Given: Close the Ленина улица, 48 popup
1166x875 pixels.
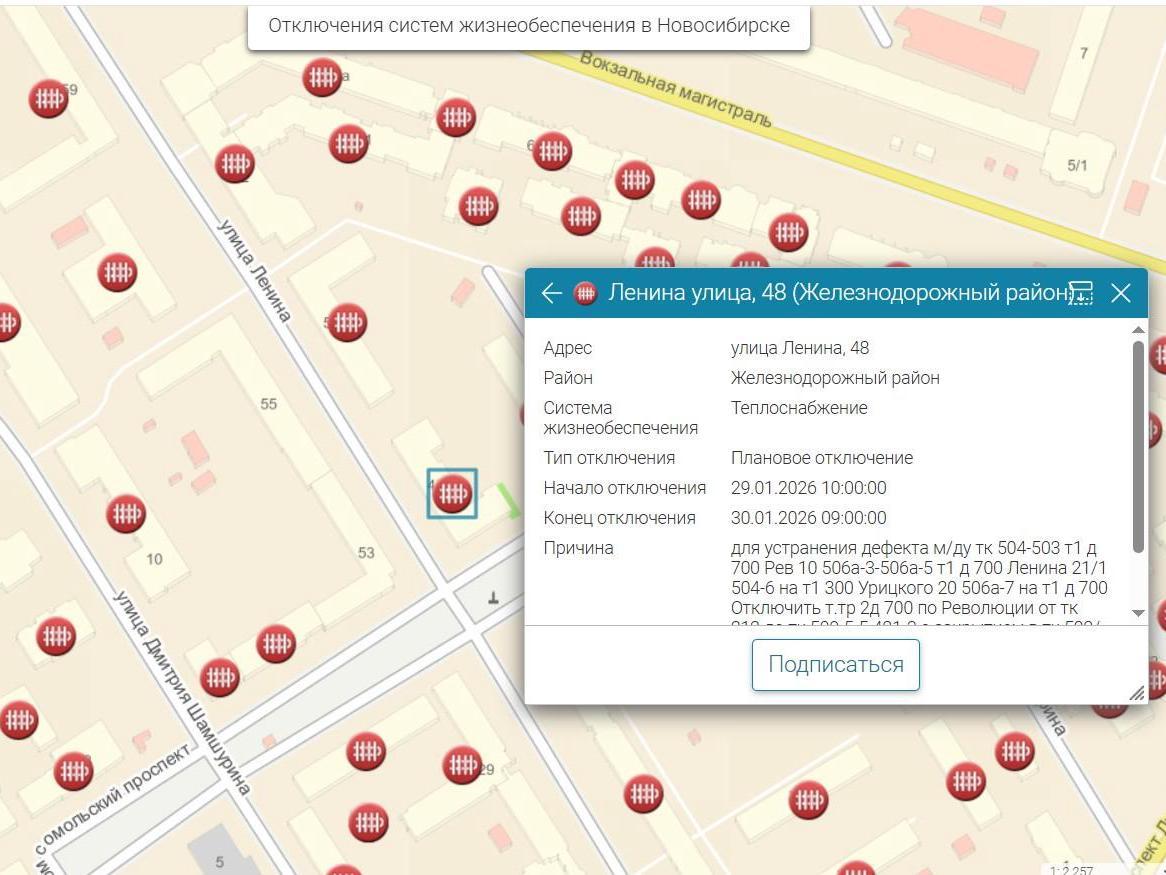Looking at the screenshot, I should click(1120, 293).
